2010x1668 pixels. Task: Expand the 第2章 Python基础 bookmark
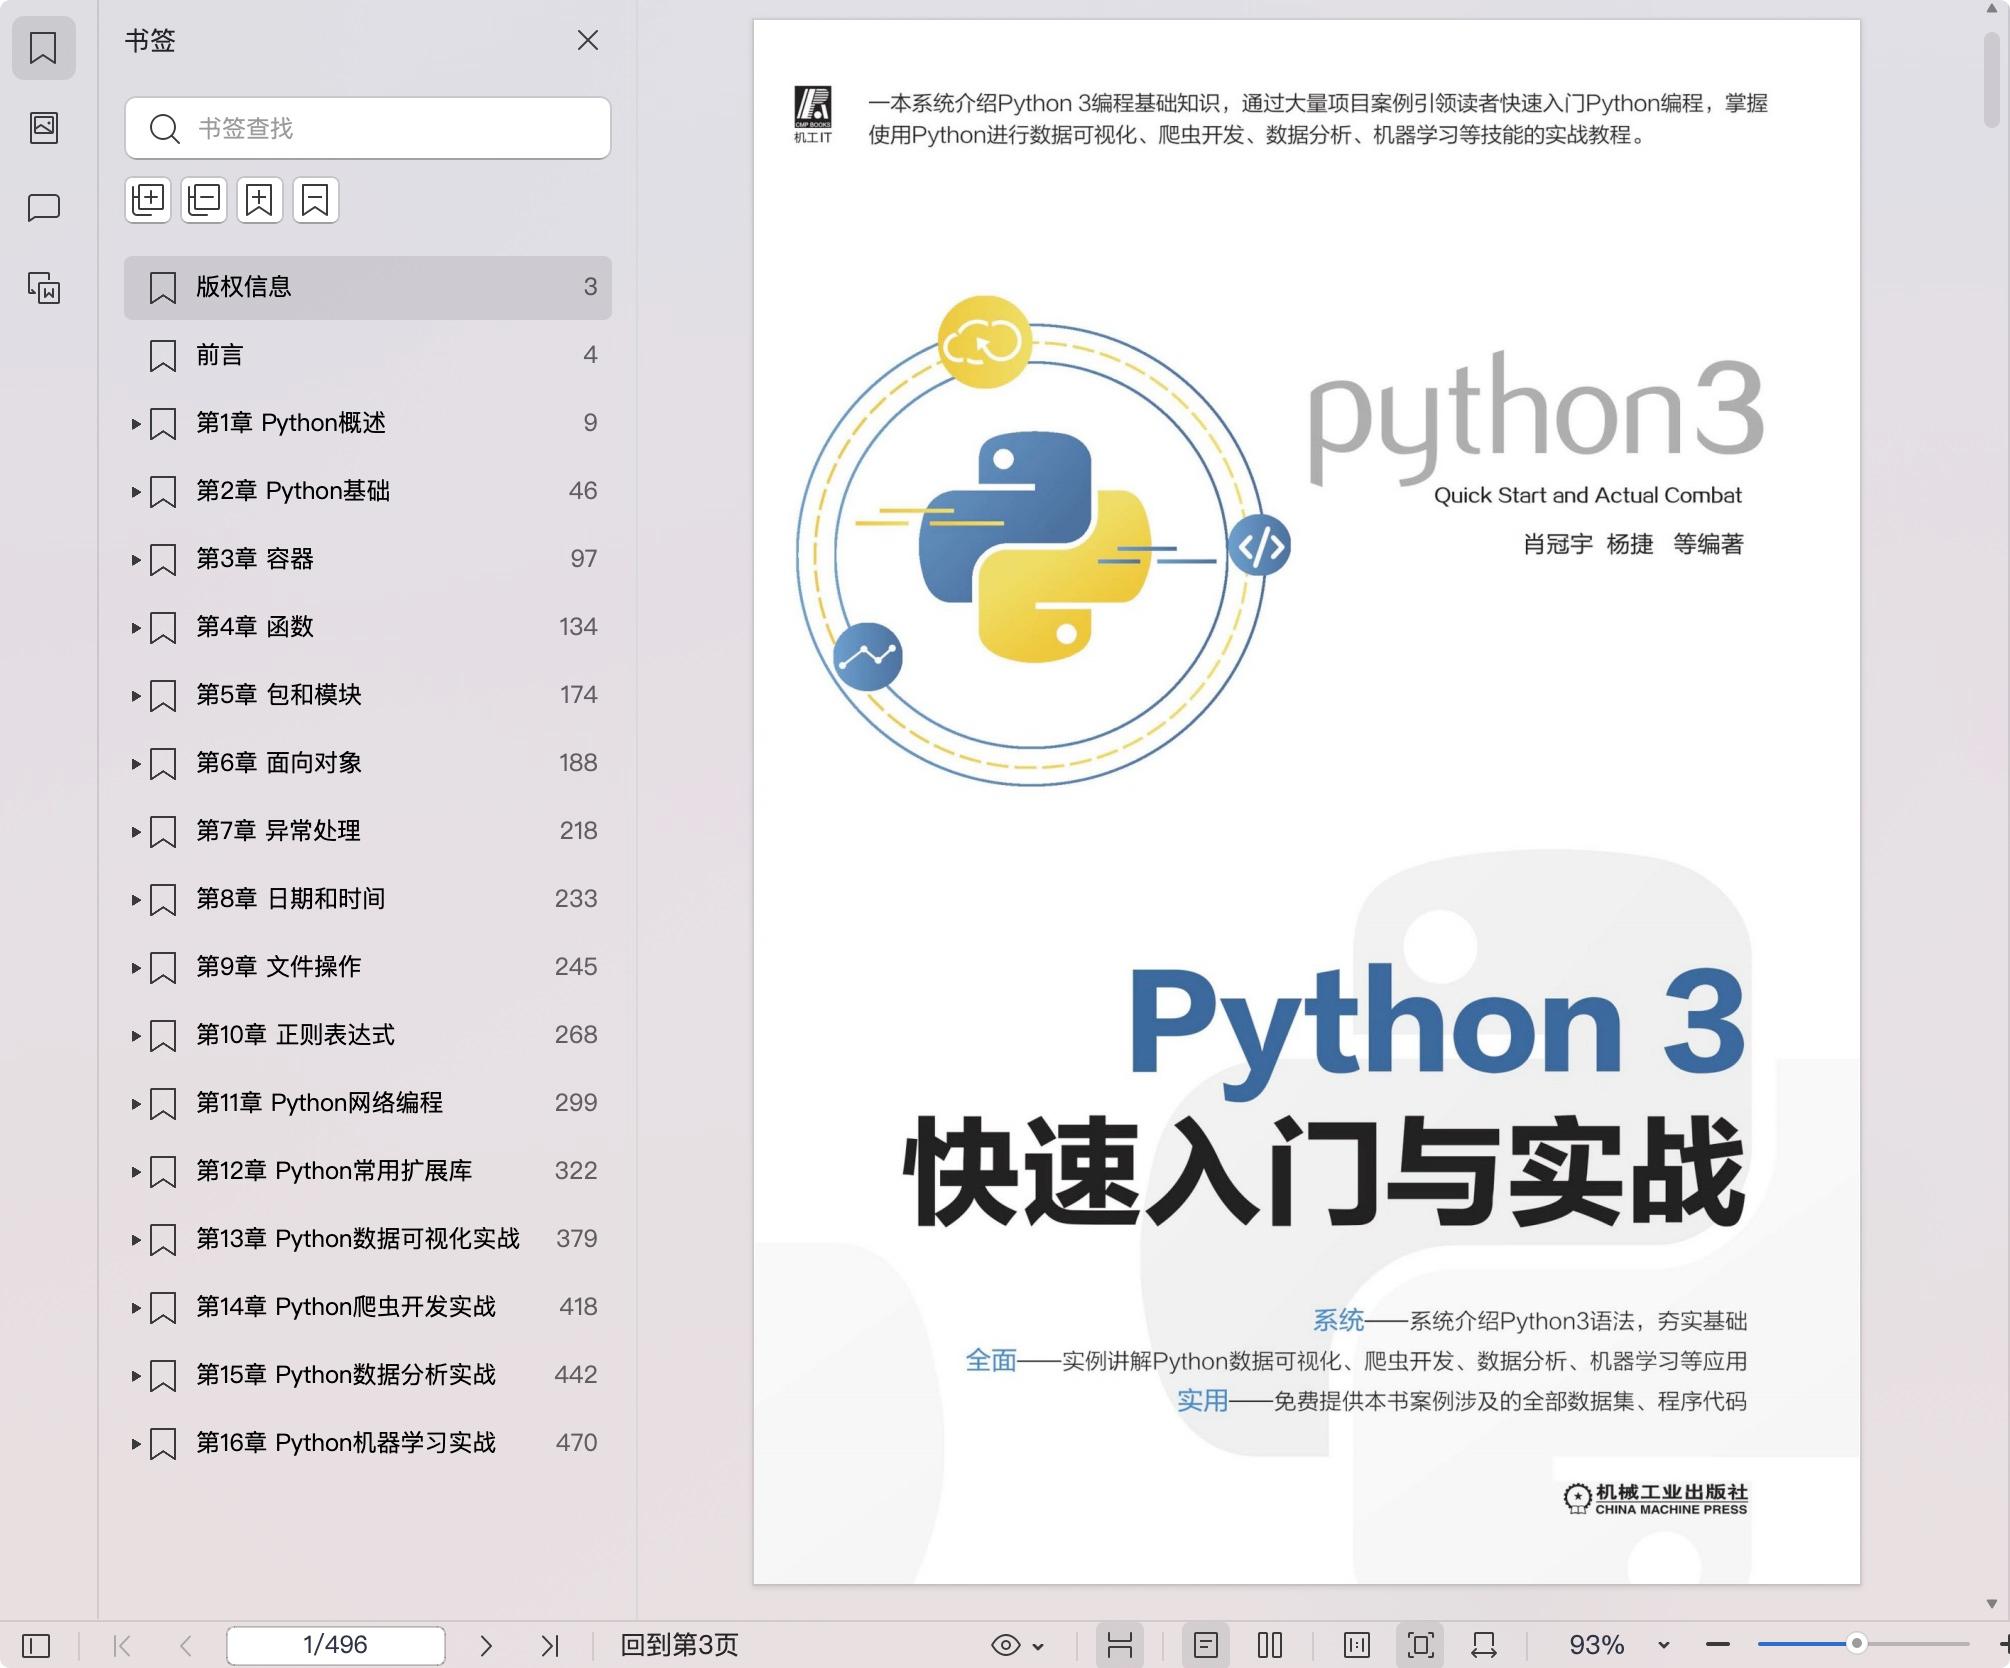pos(136,492)
